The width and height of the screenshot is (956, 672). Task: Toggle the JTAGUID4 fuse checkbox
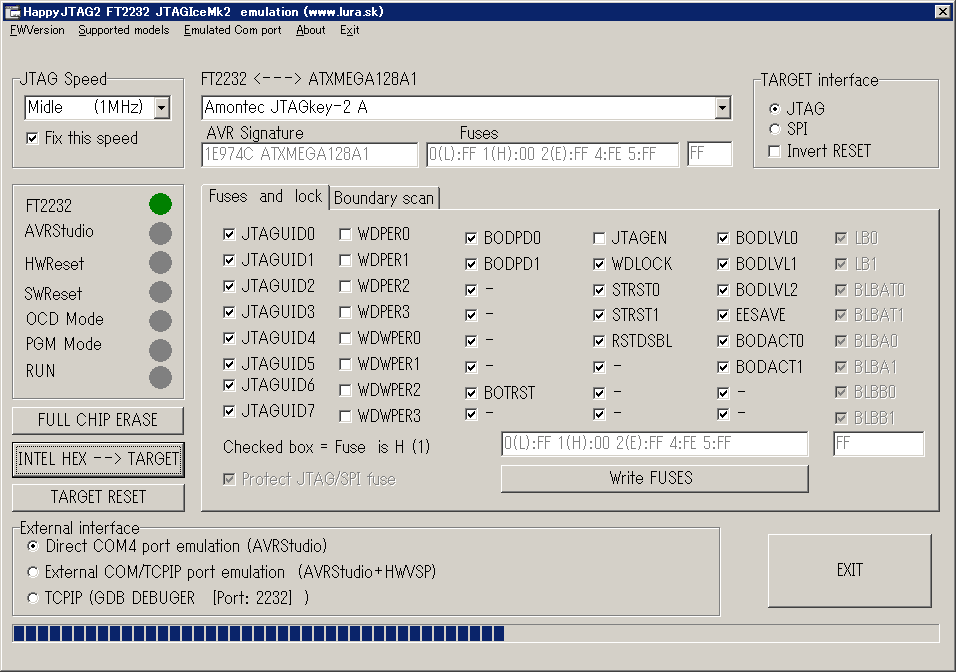[x=229, y=338]
